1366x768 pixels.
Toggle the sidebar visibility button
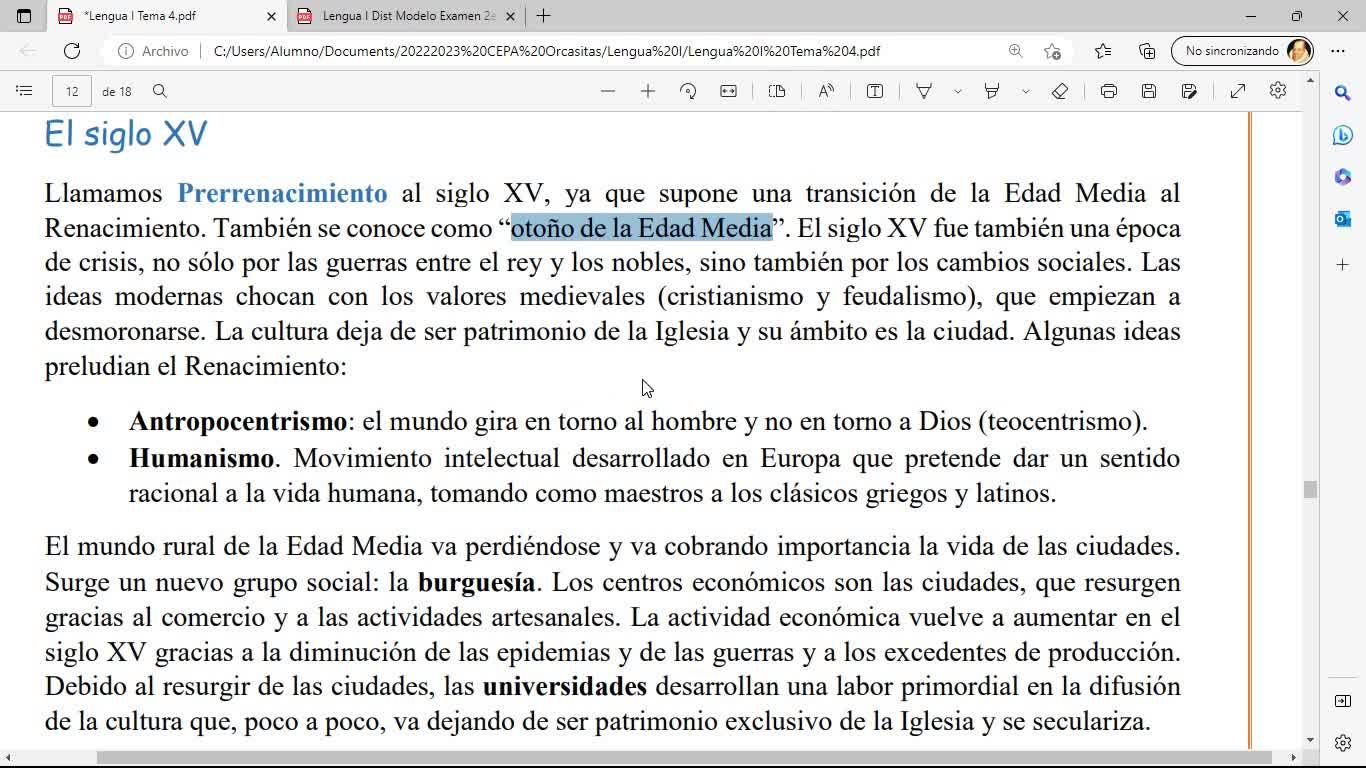1343,701
